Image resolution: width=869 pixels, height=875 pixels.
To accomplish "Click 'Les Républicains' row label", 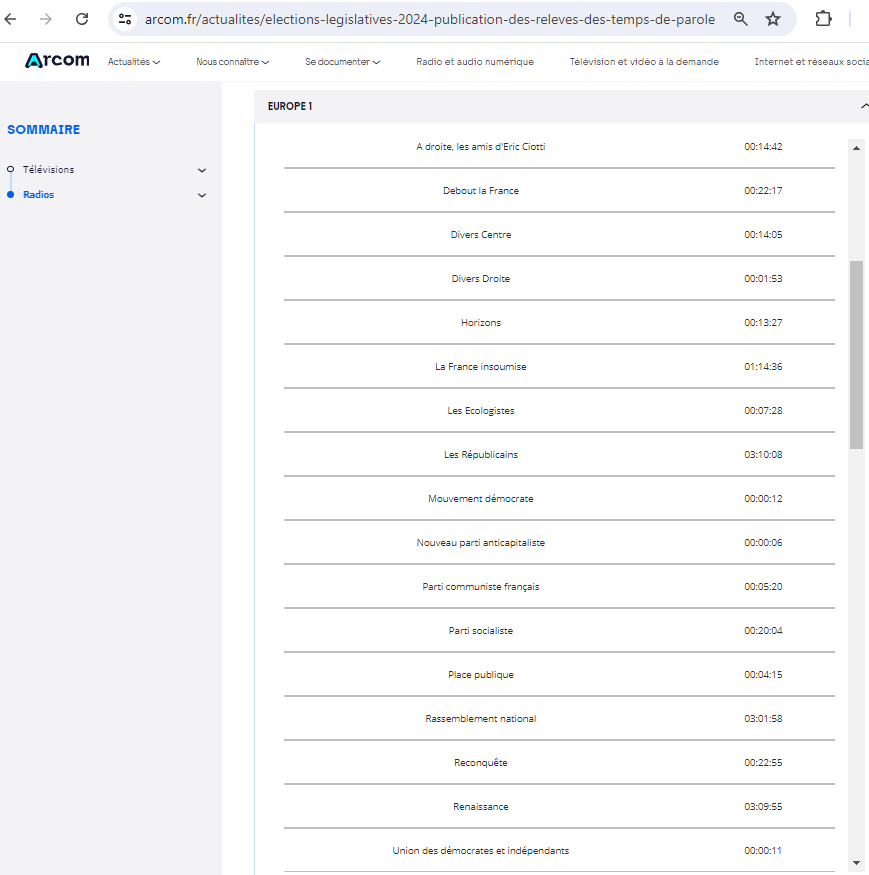I will pyautogui.click(x=481, y=455).
